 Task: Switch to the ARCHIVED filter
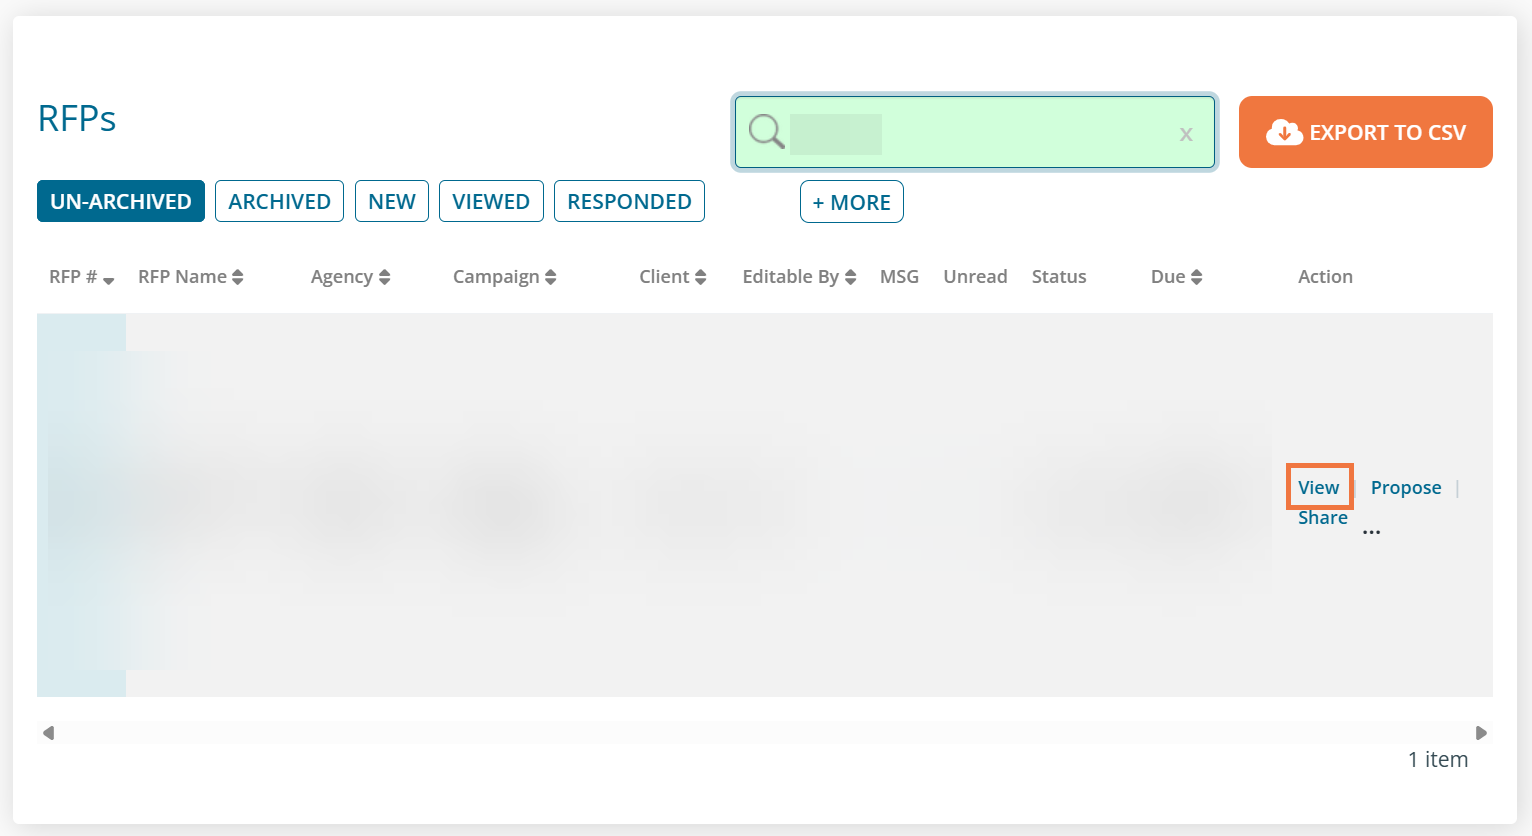point(279,201)
